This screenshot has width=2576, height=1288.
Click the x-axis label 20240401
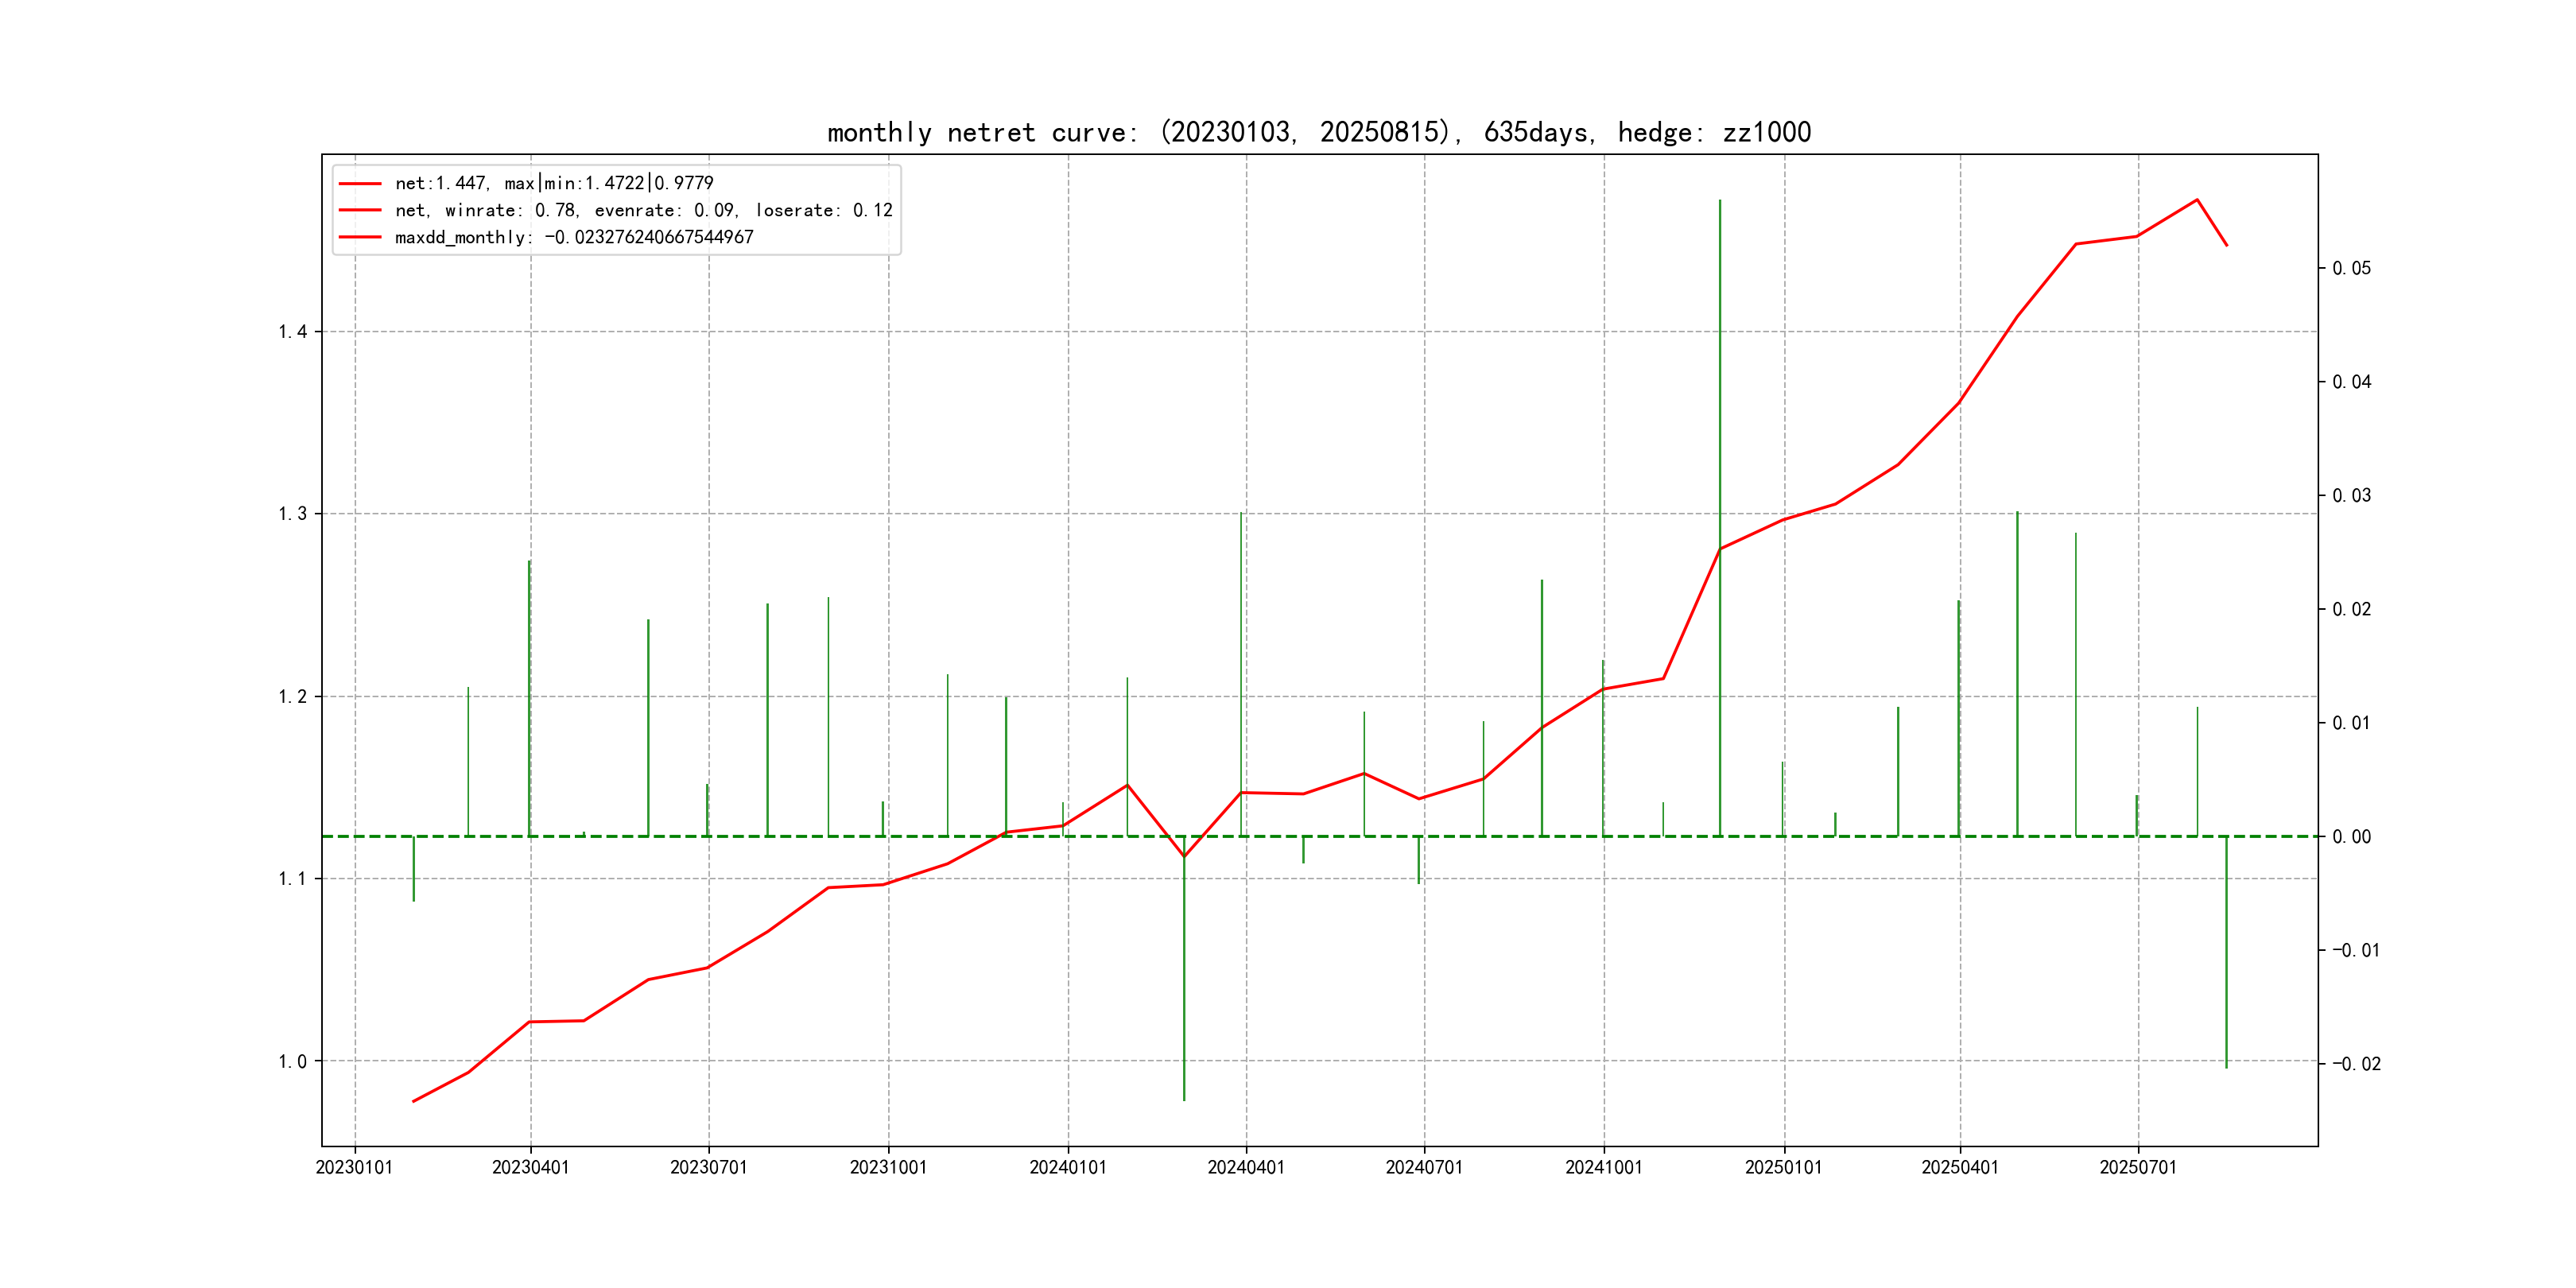(x=1245, y=1167)
